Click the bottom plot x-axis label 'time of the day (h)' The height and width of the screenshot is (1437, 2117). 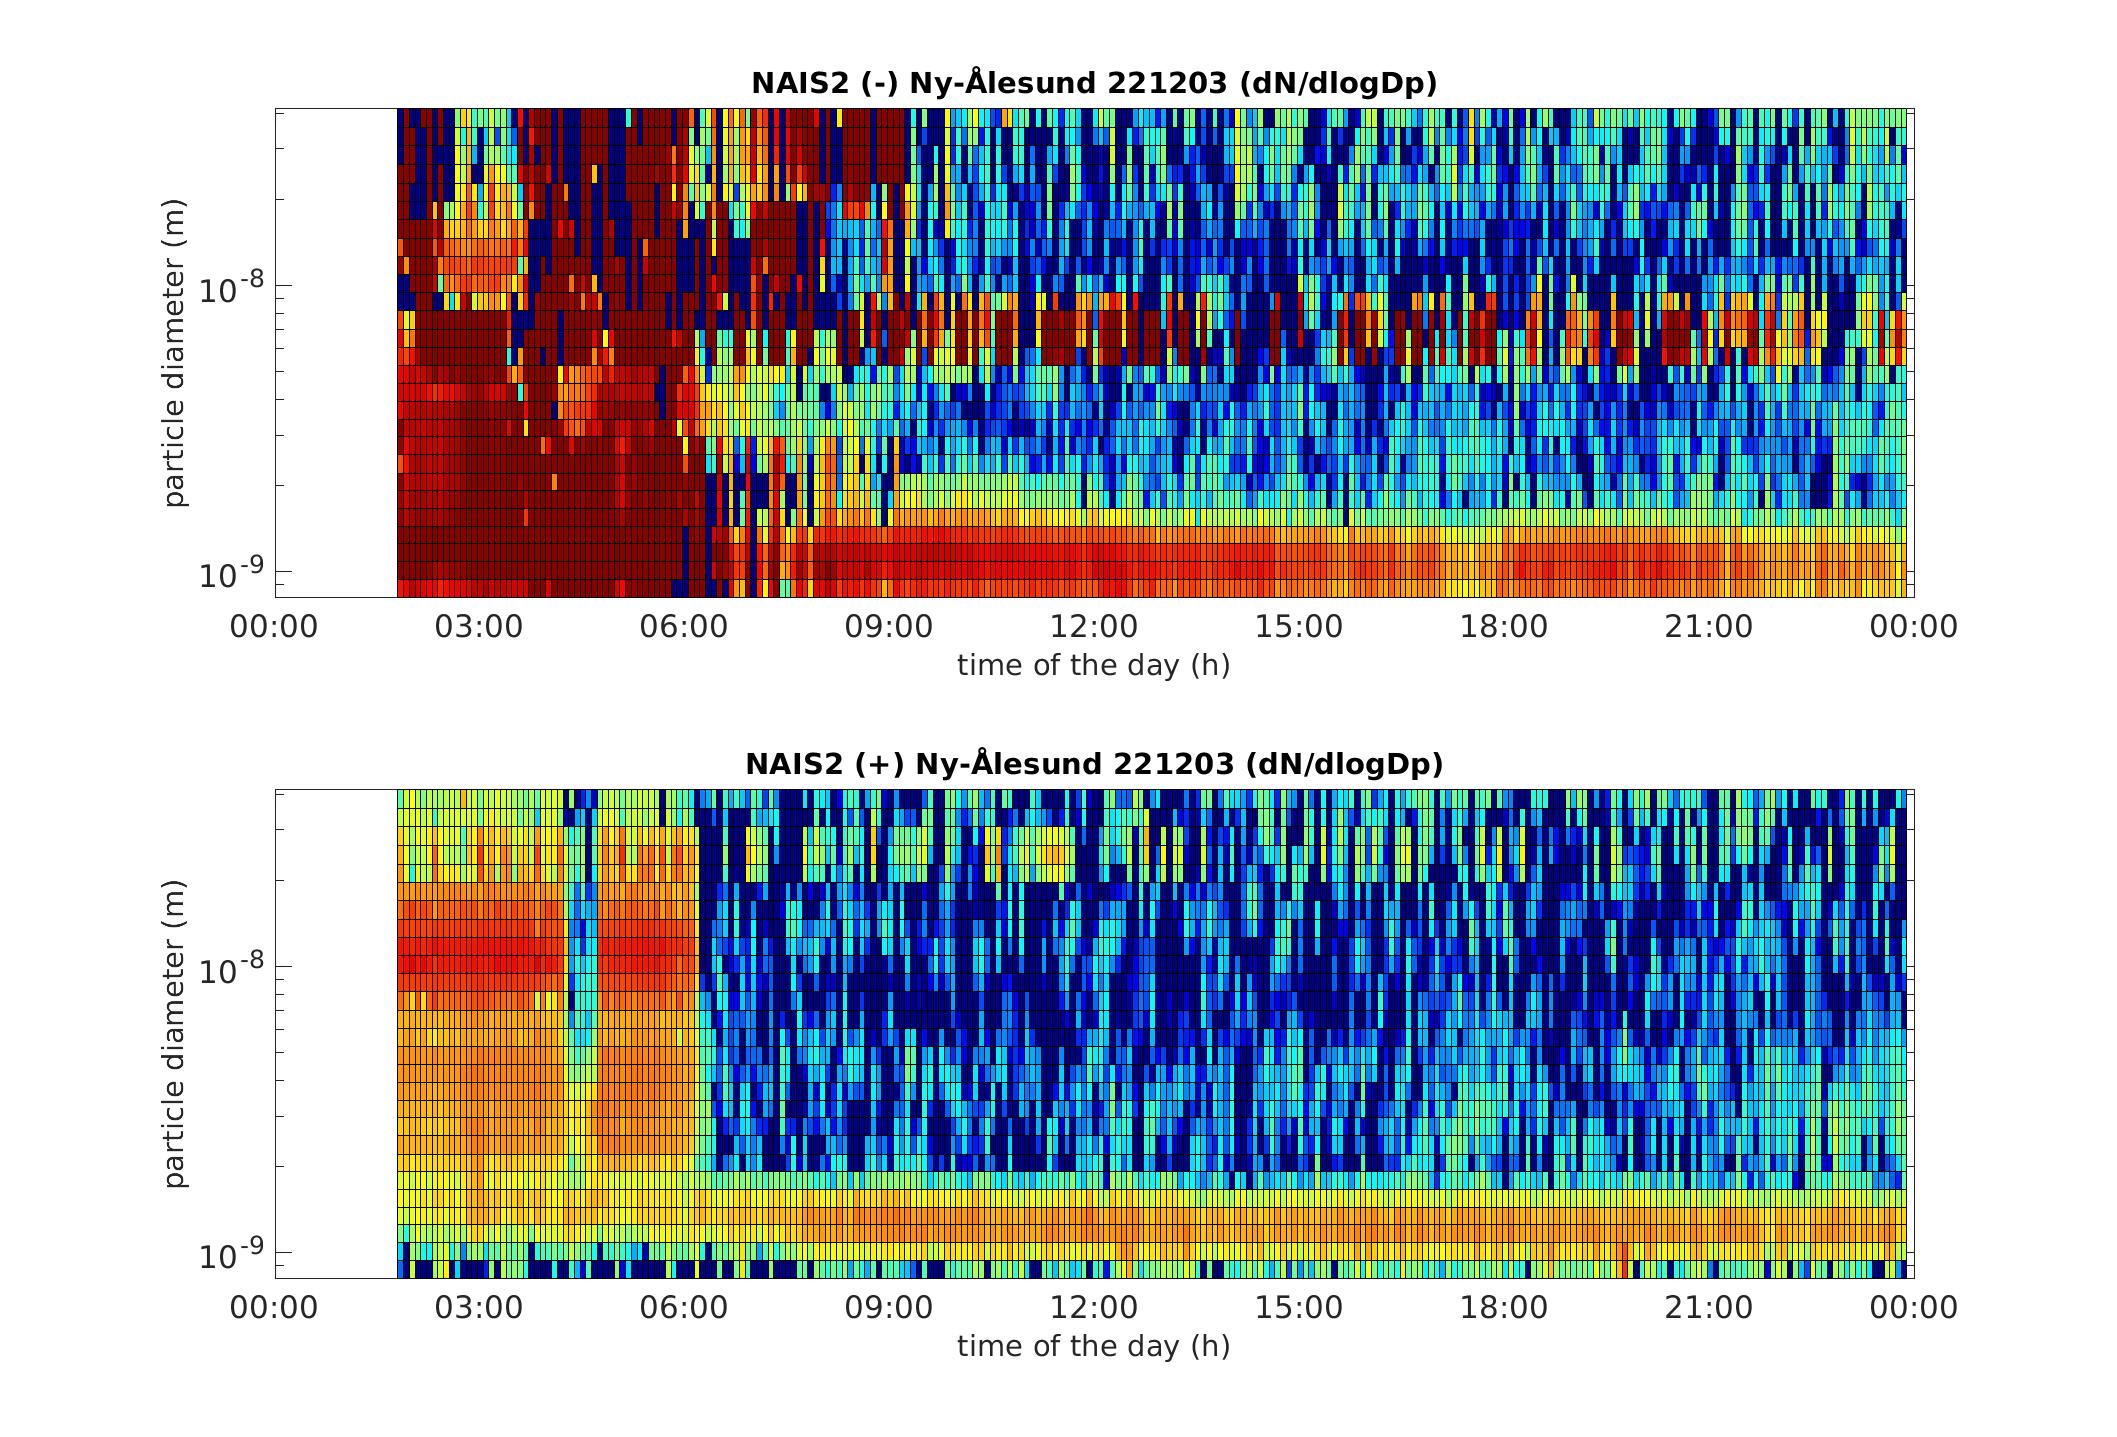[1094, 1346]
